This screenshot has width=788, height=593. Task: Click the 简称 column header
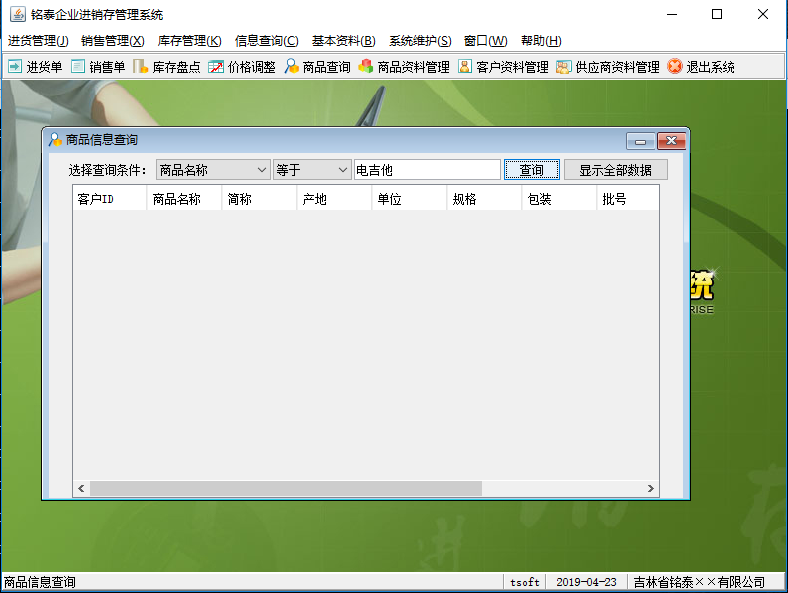(259, 199)
